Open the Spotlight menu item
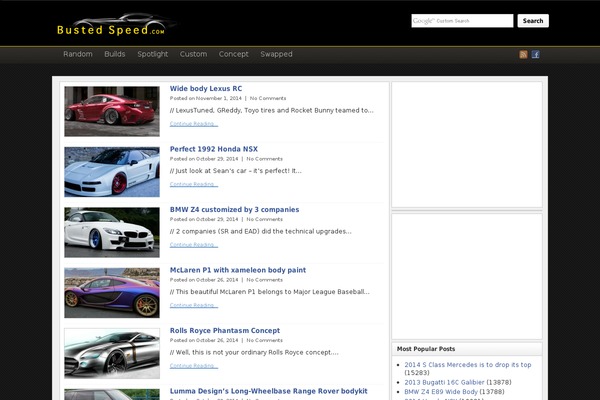600x400 pixels. 153,54
